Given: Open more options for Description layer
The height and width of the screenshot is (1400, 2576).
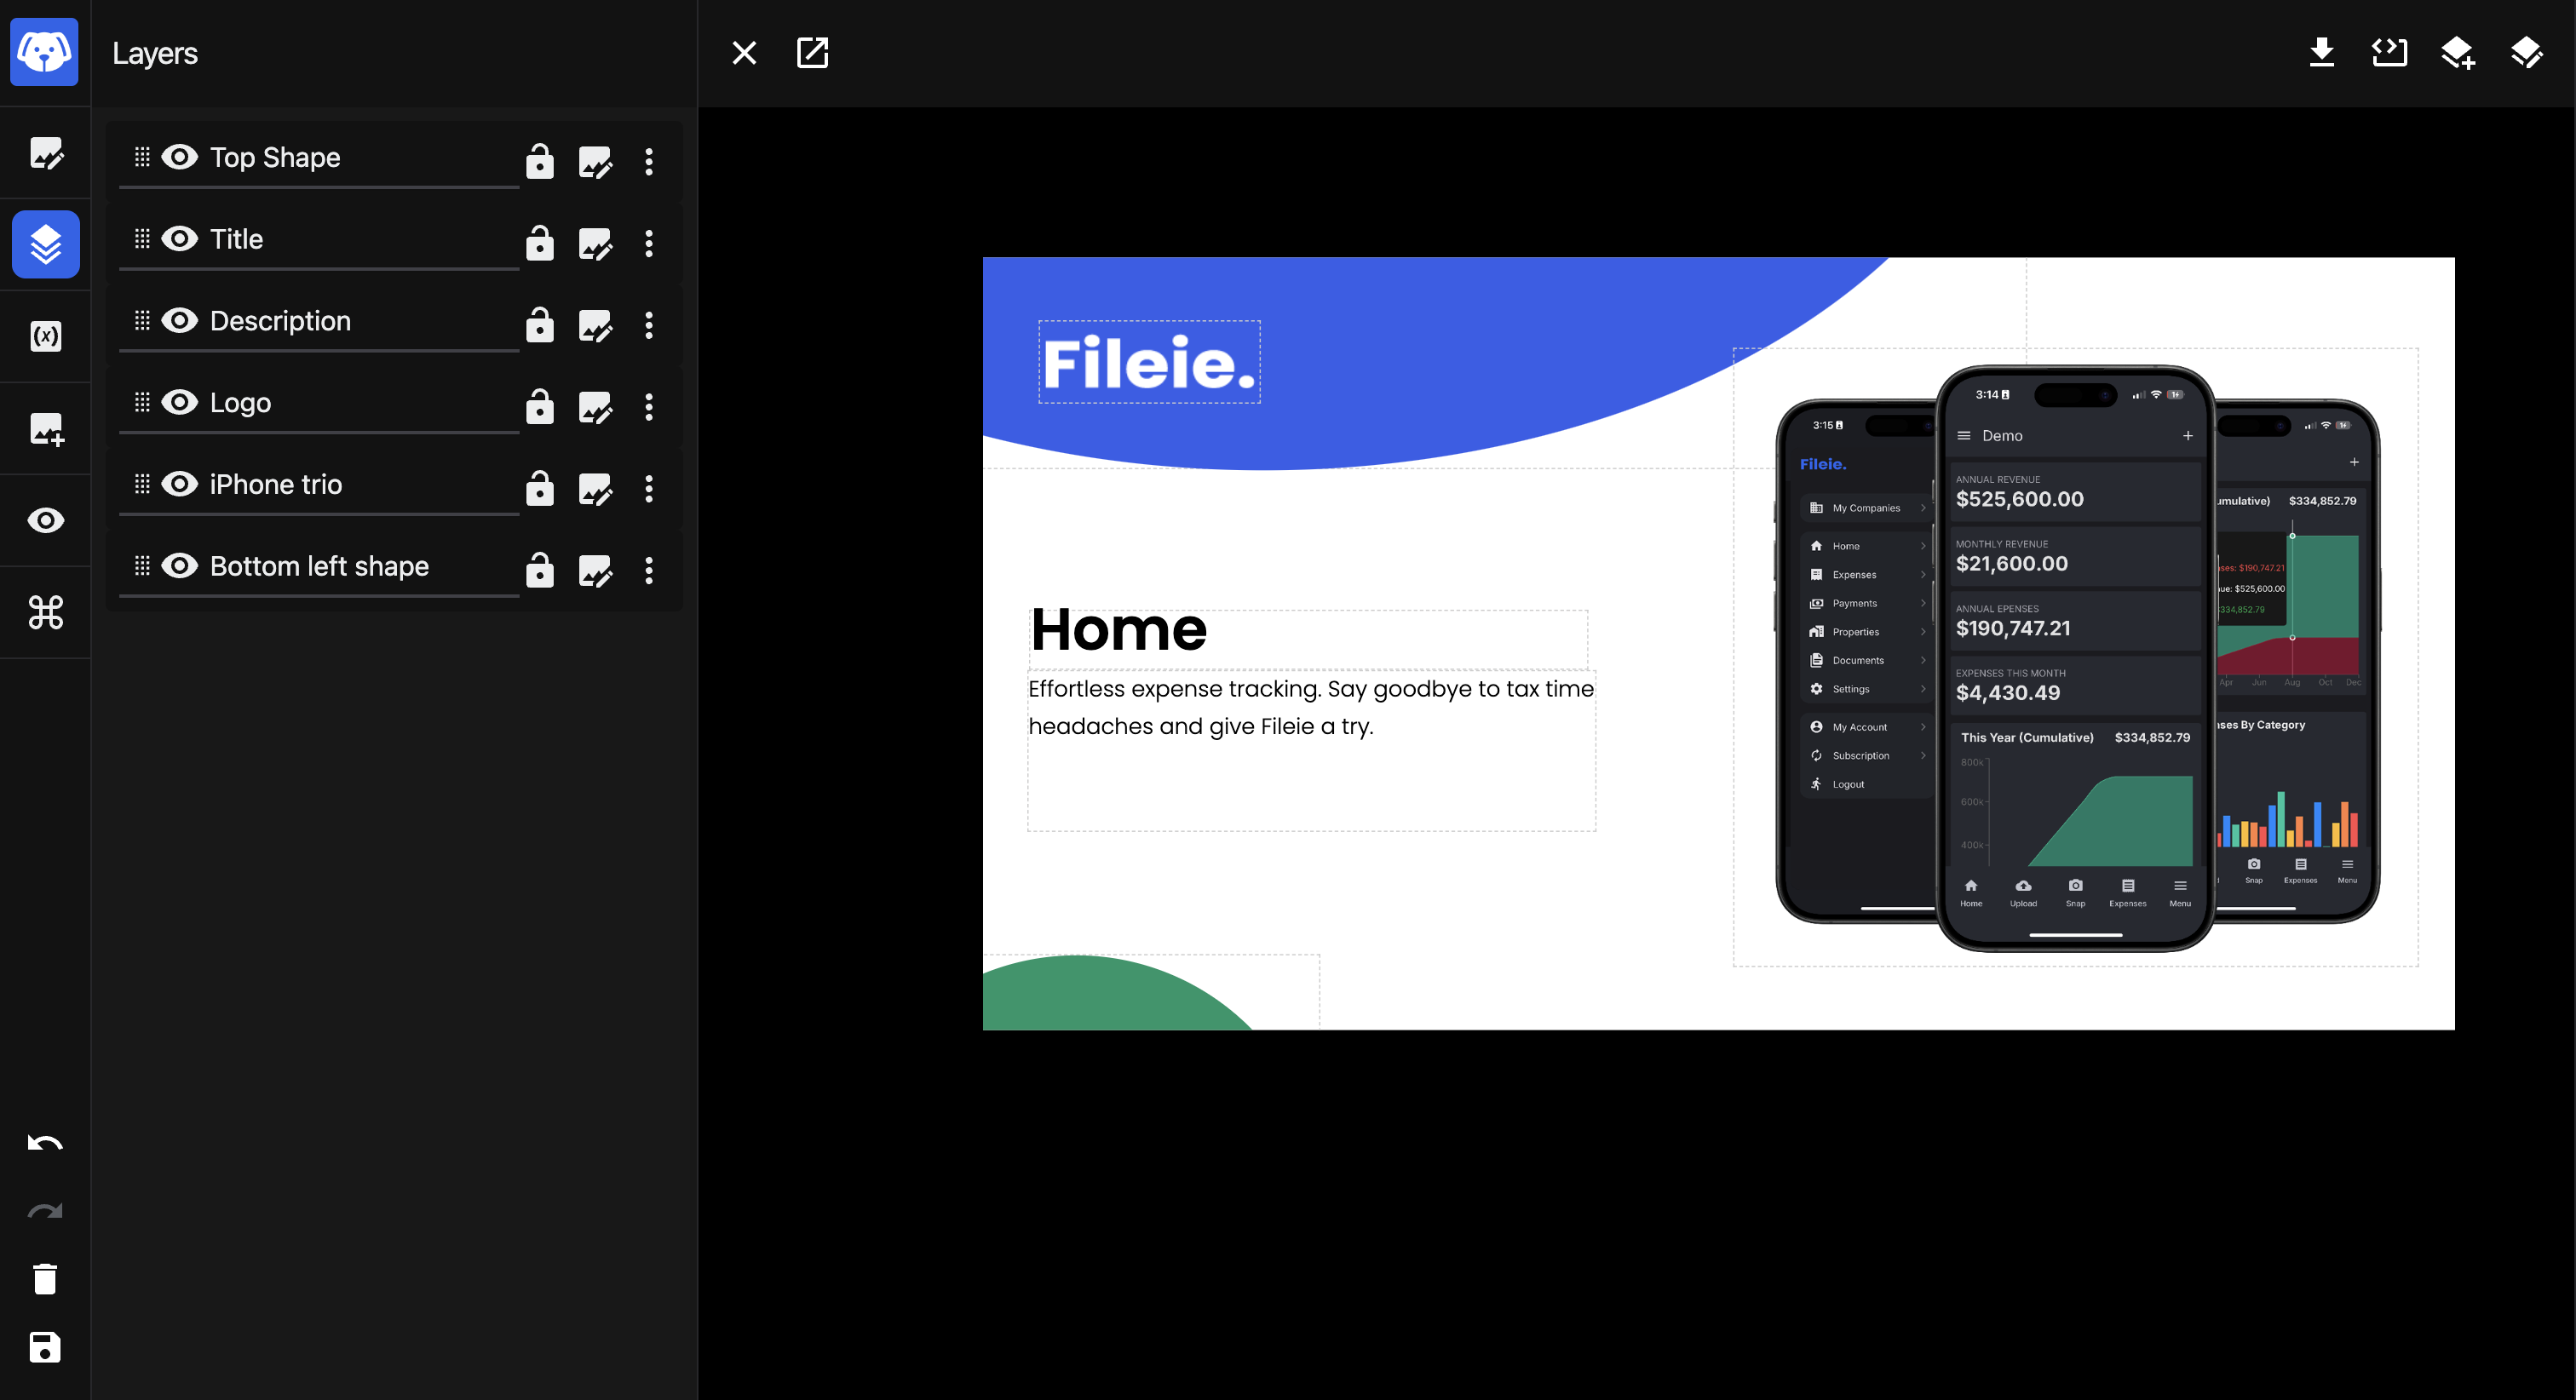Looking at the screenshot, I should (x=649, y=325).
